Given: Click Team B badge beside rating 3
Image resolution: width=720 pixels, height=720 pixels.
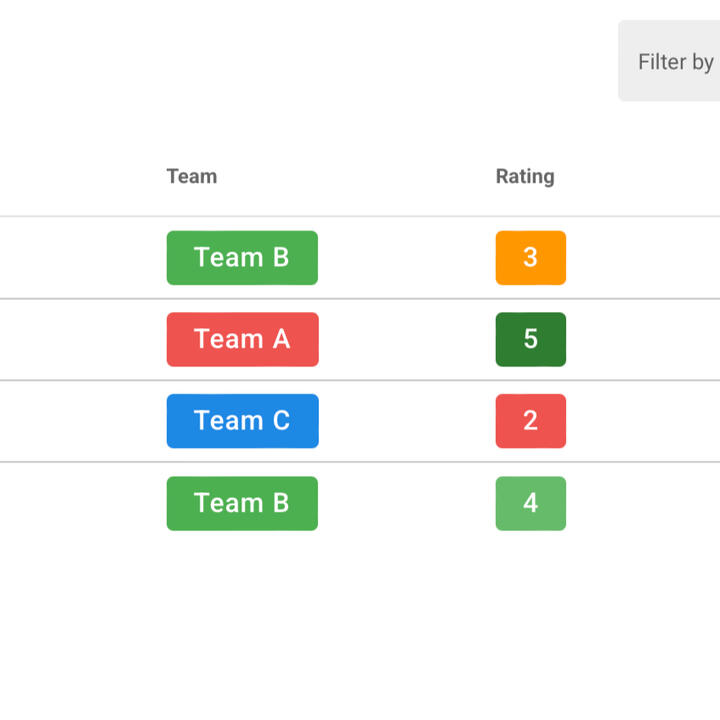Looking at the screenshot, I should pos(242,258).
